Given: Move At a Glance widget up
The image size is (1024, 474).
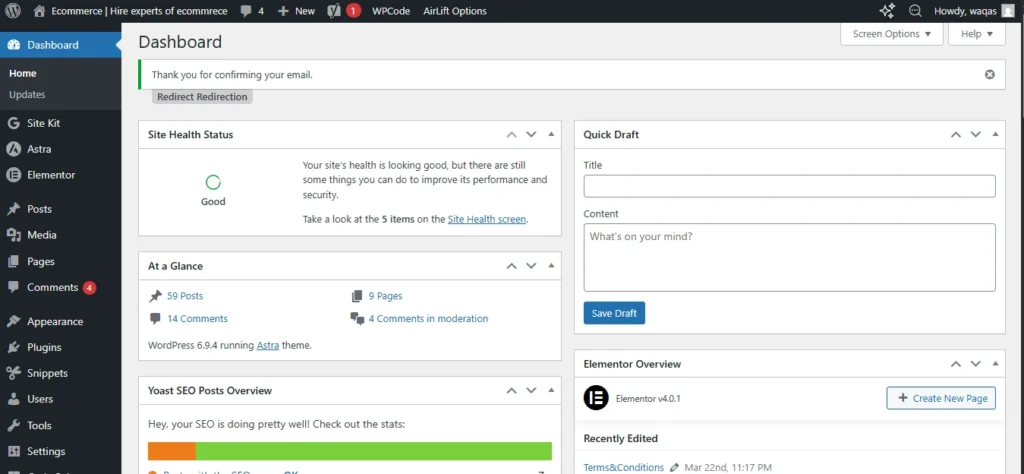Looking at the screenshot, I should click(511, 266).
